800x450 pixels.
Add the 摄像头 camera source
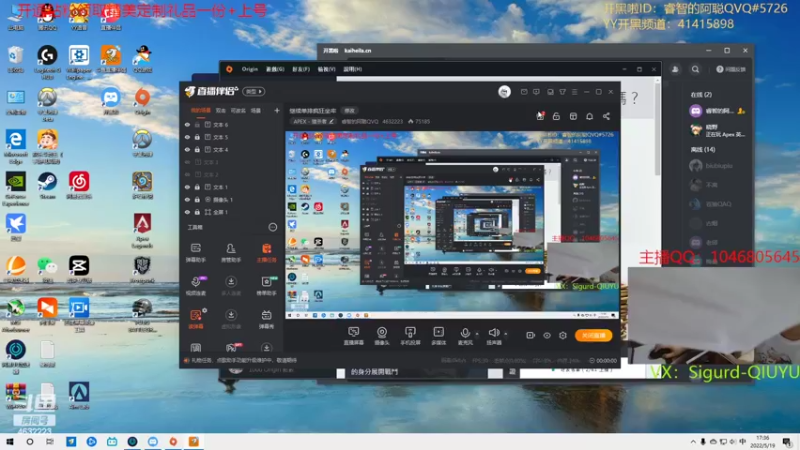(382, 336)
